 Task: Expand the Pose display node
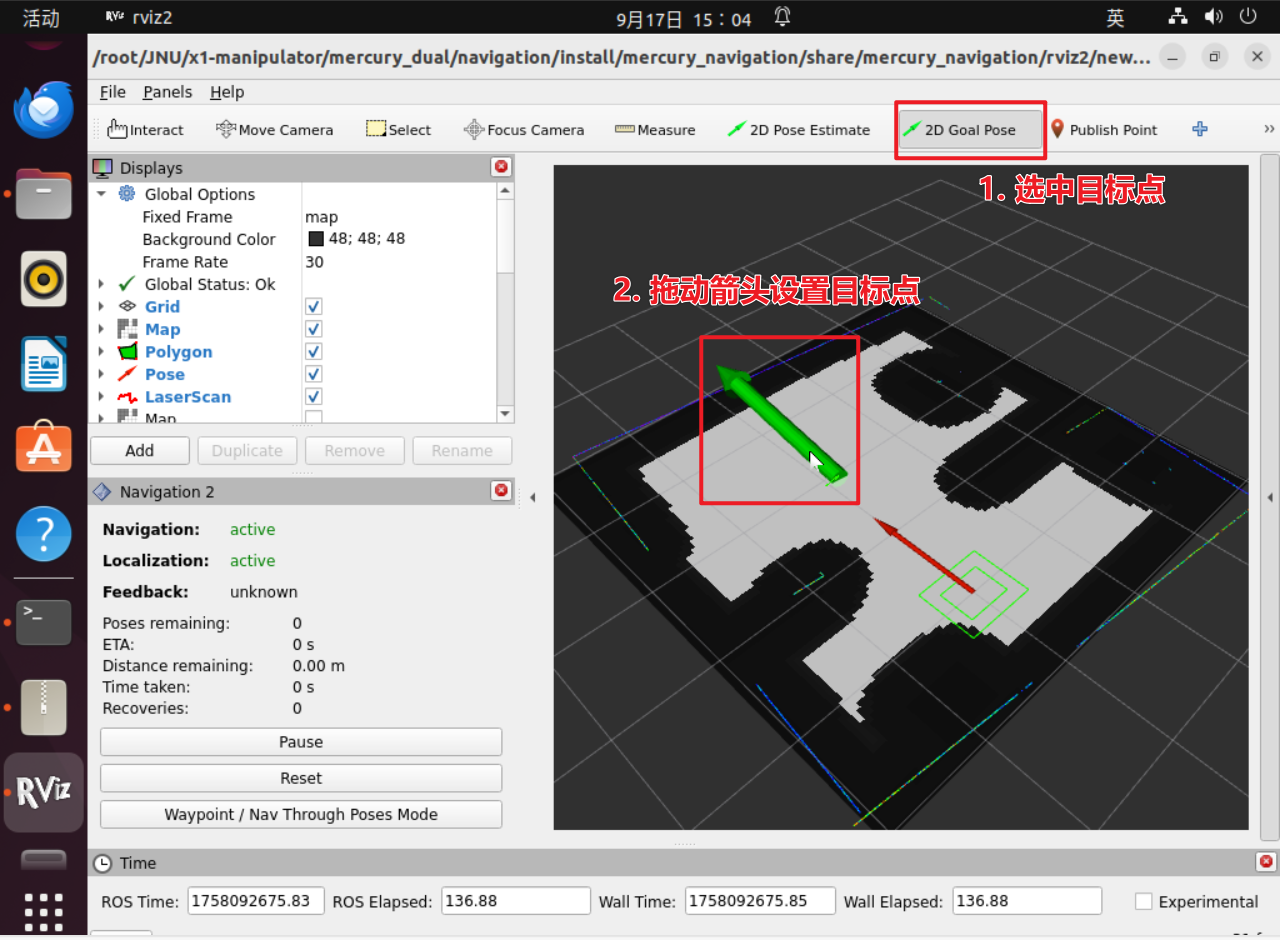pyautogui.click(x=101, y=374)
